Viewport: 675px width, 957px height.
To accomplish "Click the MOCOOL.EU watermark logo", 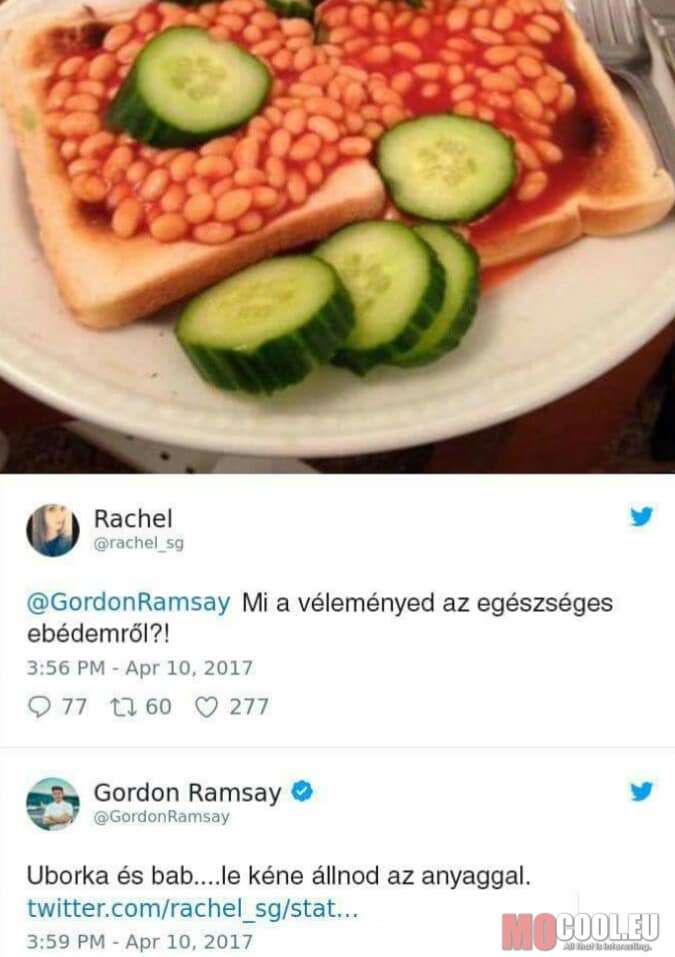I will (x=580, y=930).
